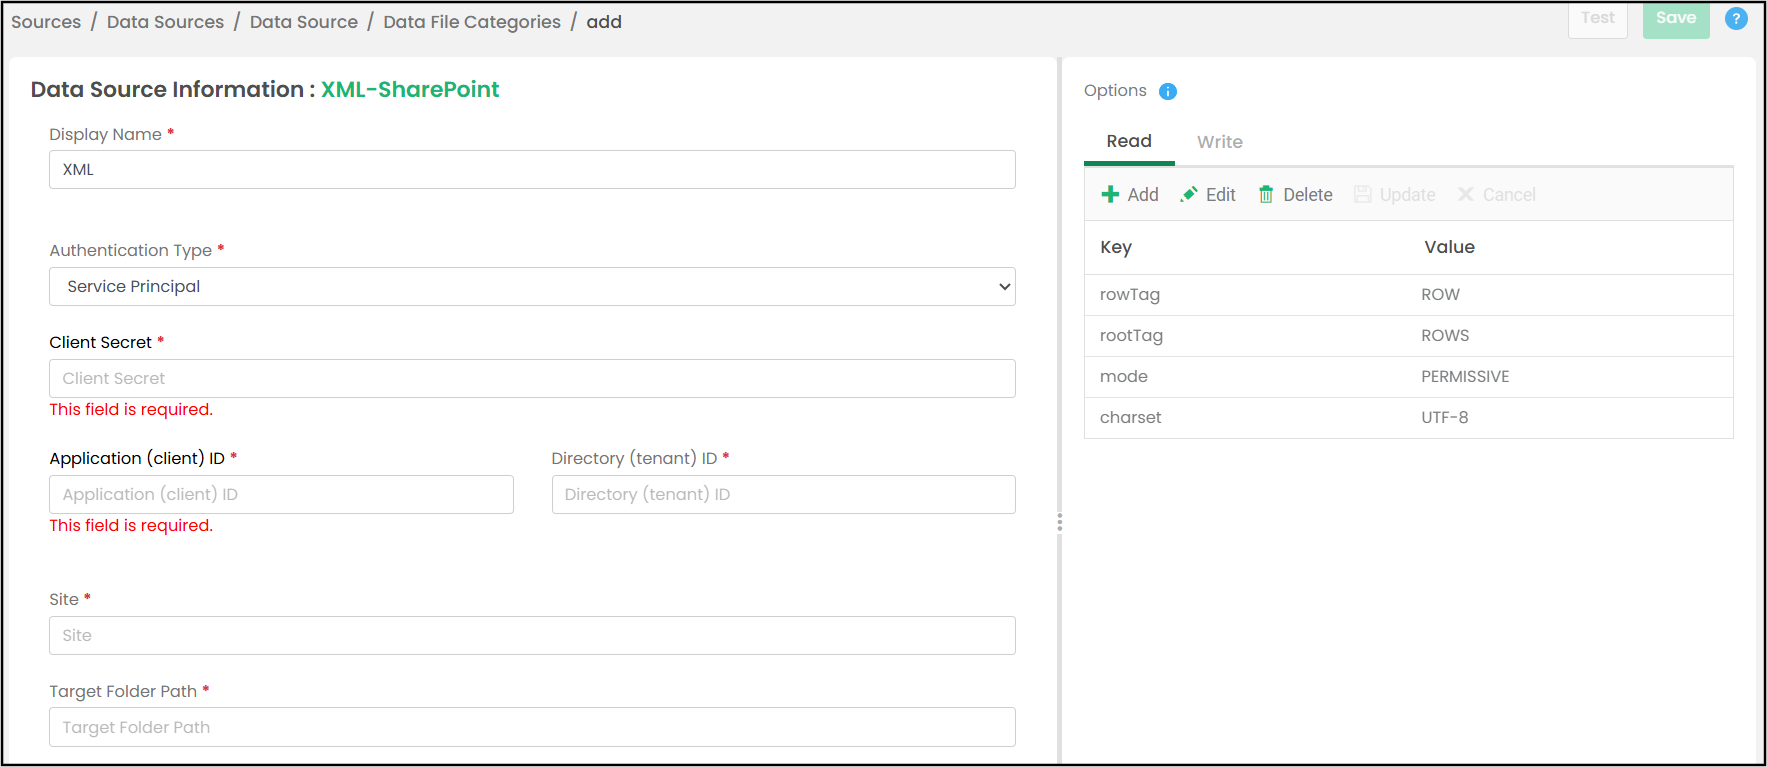This screenshot has width=1767, height=767.
Task: Focus the Display Name input field
Action: [x=532, y=170]
